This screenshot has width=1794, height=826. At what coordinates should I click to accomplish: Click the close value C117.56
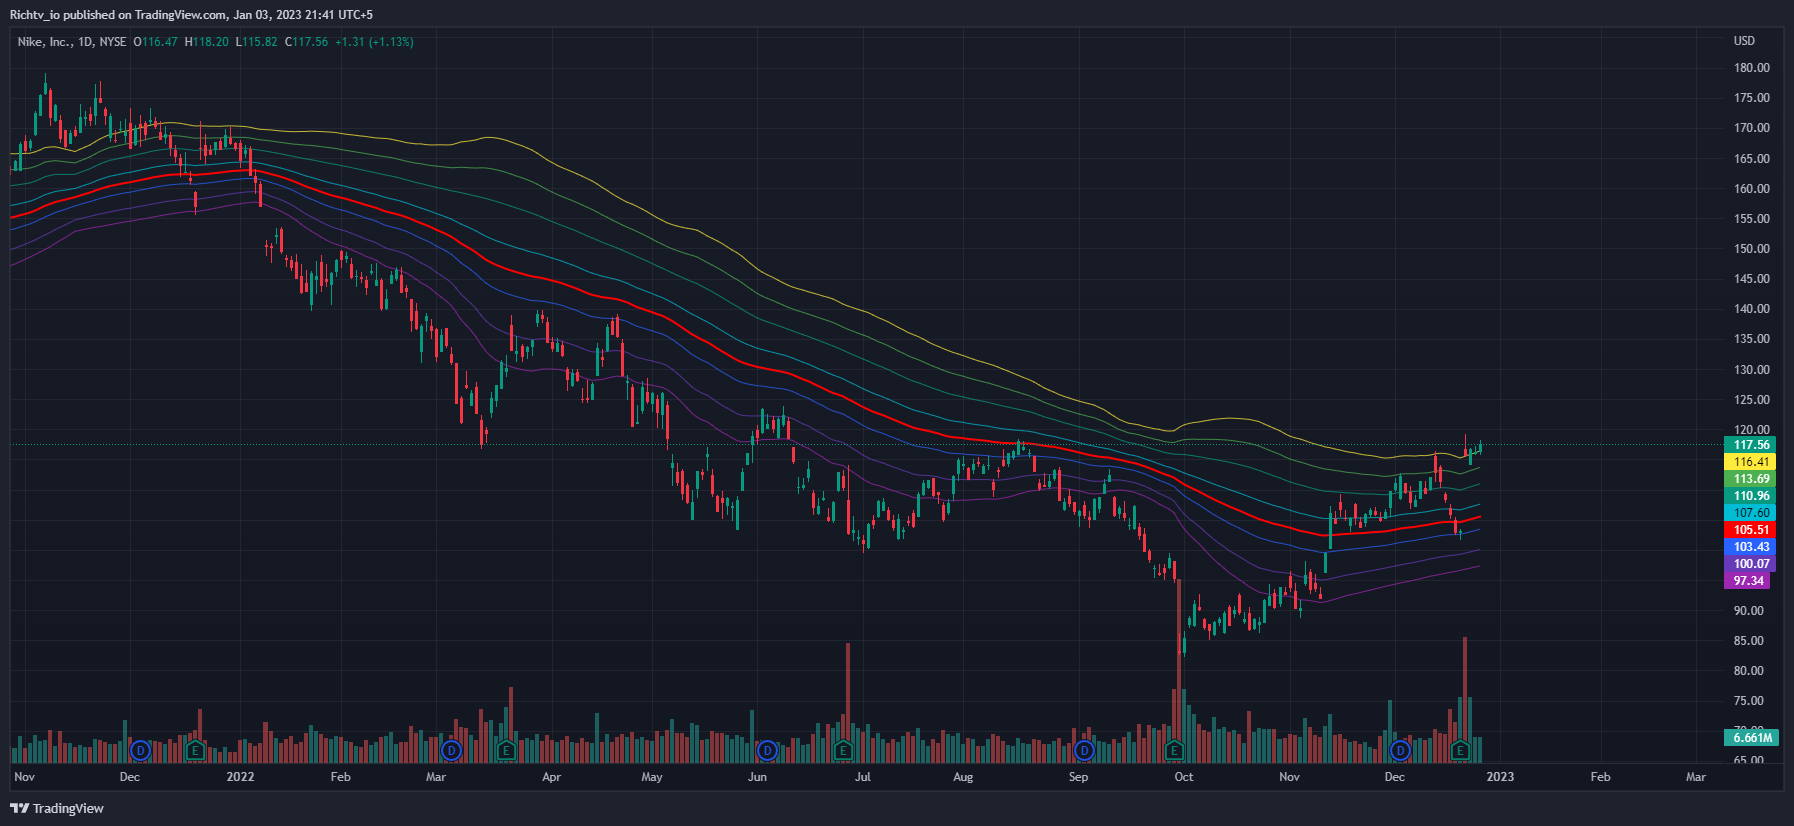pyautogui.click(x=307, y=42)
